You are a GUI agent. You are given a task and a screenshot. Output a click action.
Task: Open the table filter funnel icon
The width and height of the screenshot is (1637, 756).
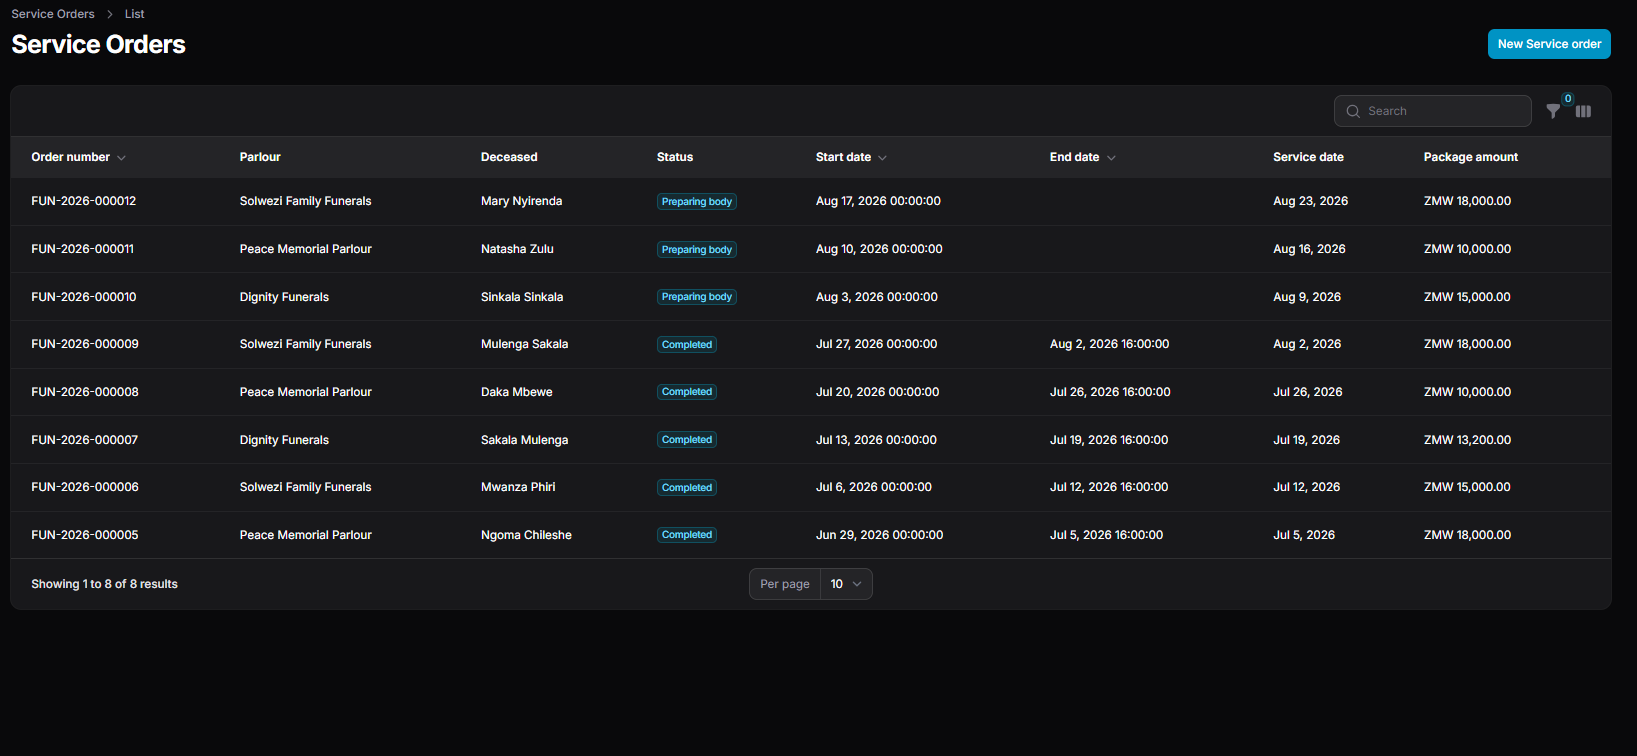click(1552, 112)
